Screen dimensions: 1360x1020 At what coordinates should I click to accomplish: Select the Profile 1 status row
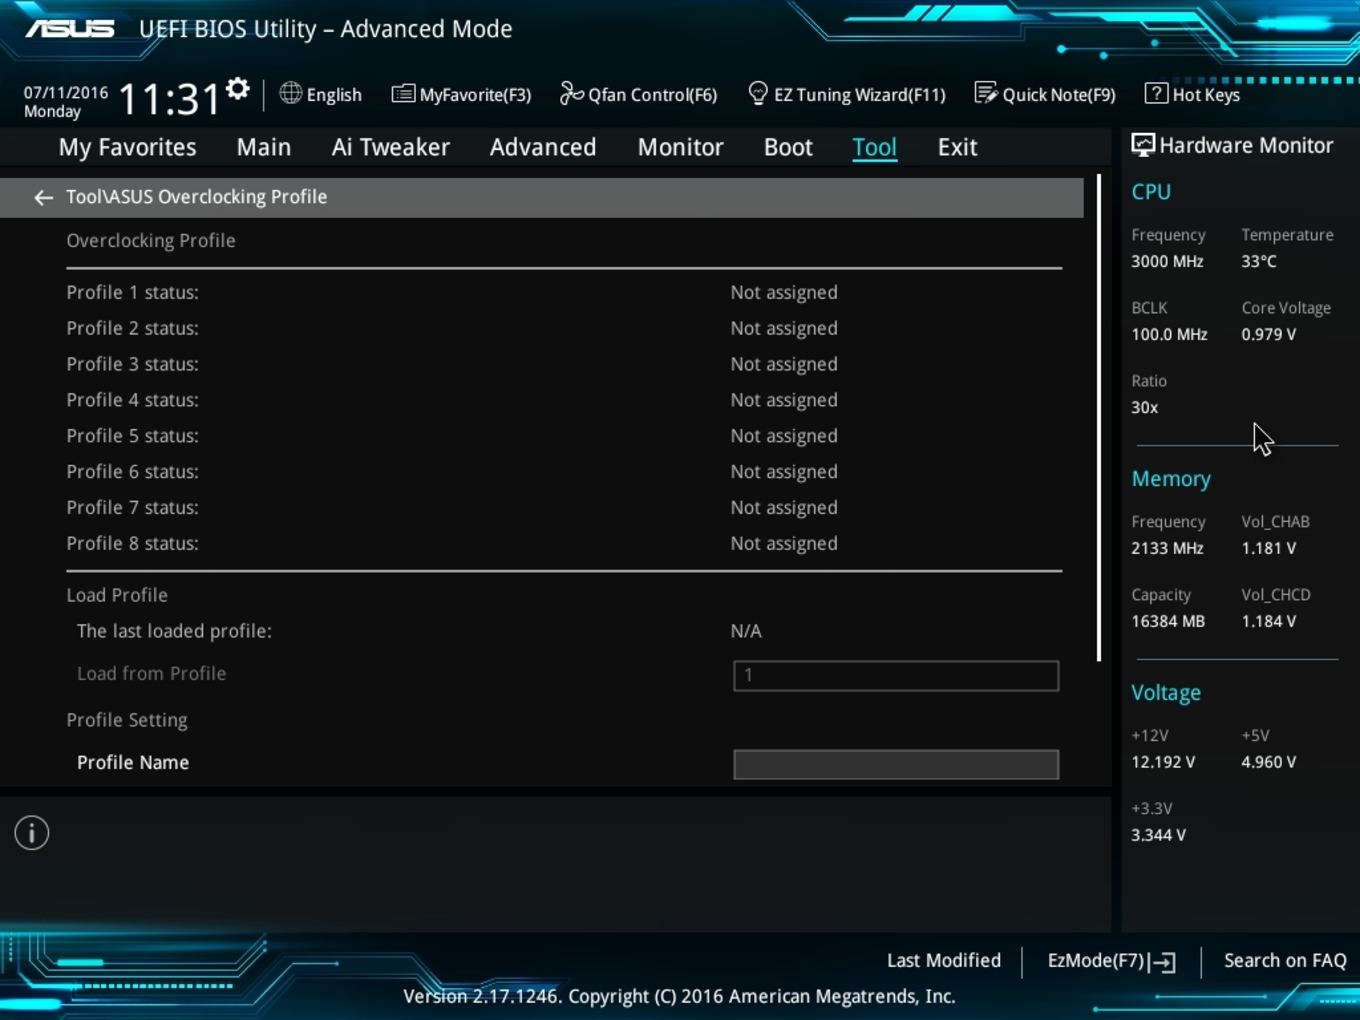pyautogui.click(x=564, y=292)
